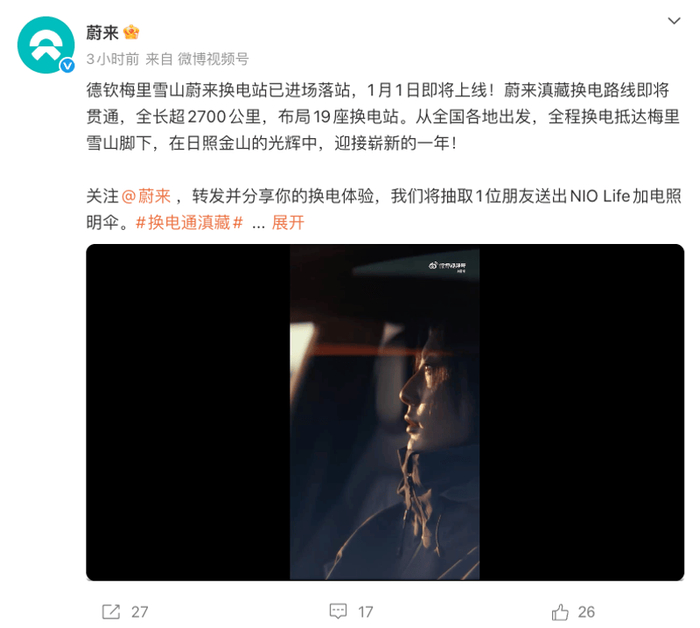Click the blue verified badge on avatar
This screenshot has width=700, height=628.
(67, 66)
